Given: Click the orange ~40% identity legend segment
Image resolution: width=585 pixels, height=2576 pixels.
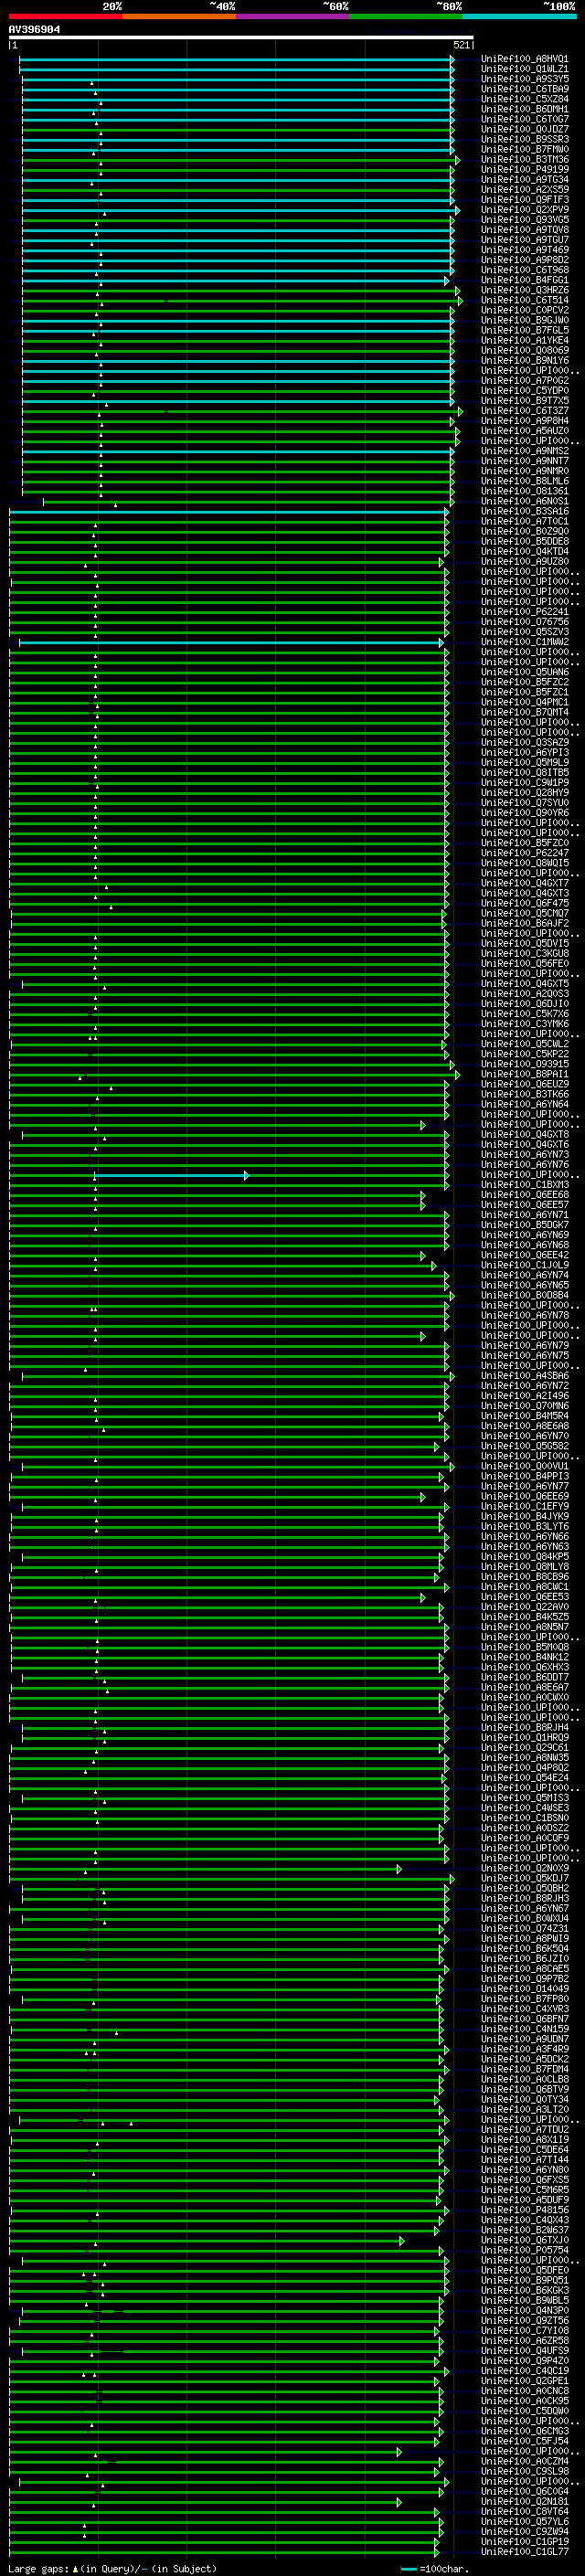Looking at the screenshot, I should [x=179, y=16].
